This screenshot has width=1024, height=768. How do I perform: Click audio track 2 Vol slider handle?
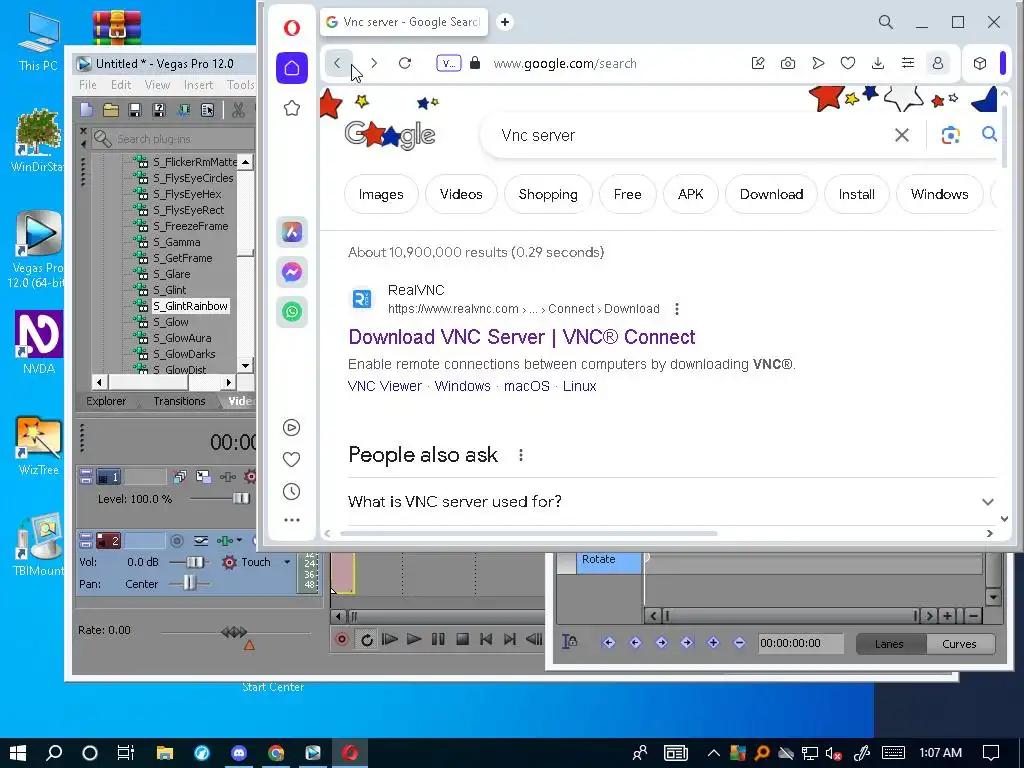pyautogui.click(x=194, y=562)
